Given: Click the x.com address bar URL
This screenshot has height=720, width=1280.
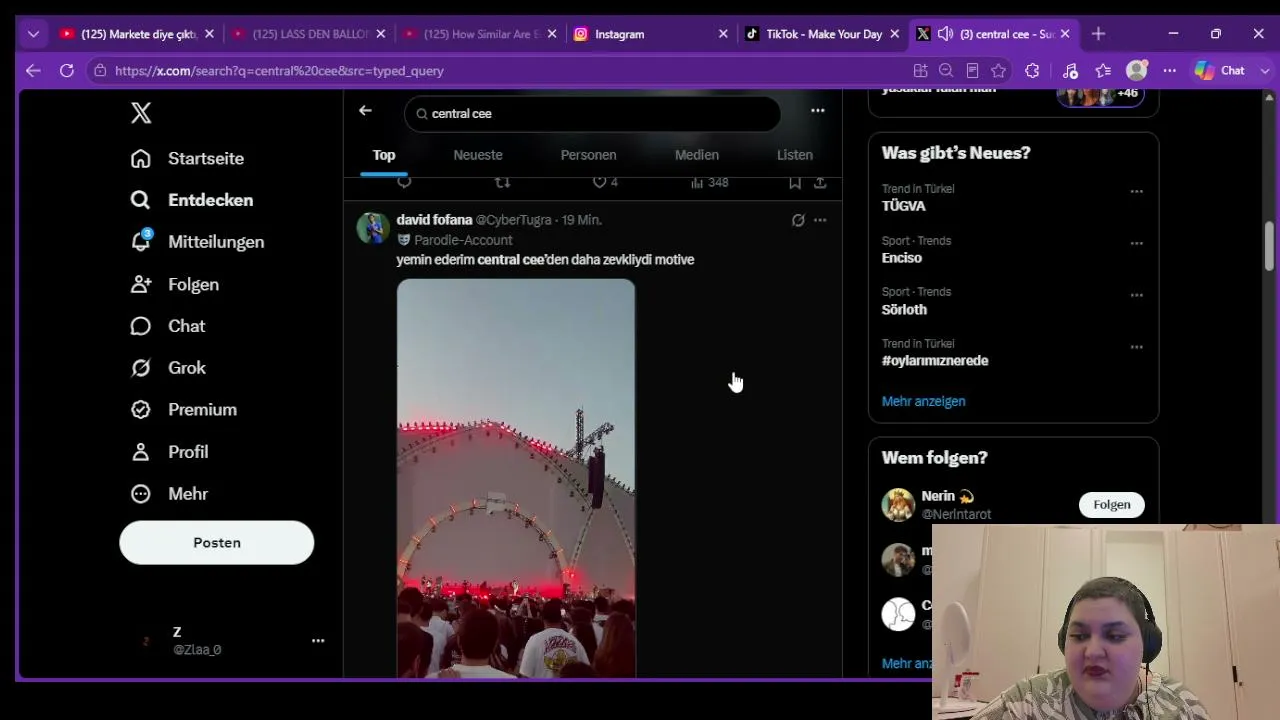Looking at the screenshot, I should tap(279, 71).
